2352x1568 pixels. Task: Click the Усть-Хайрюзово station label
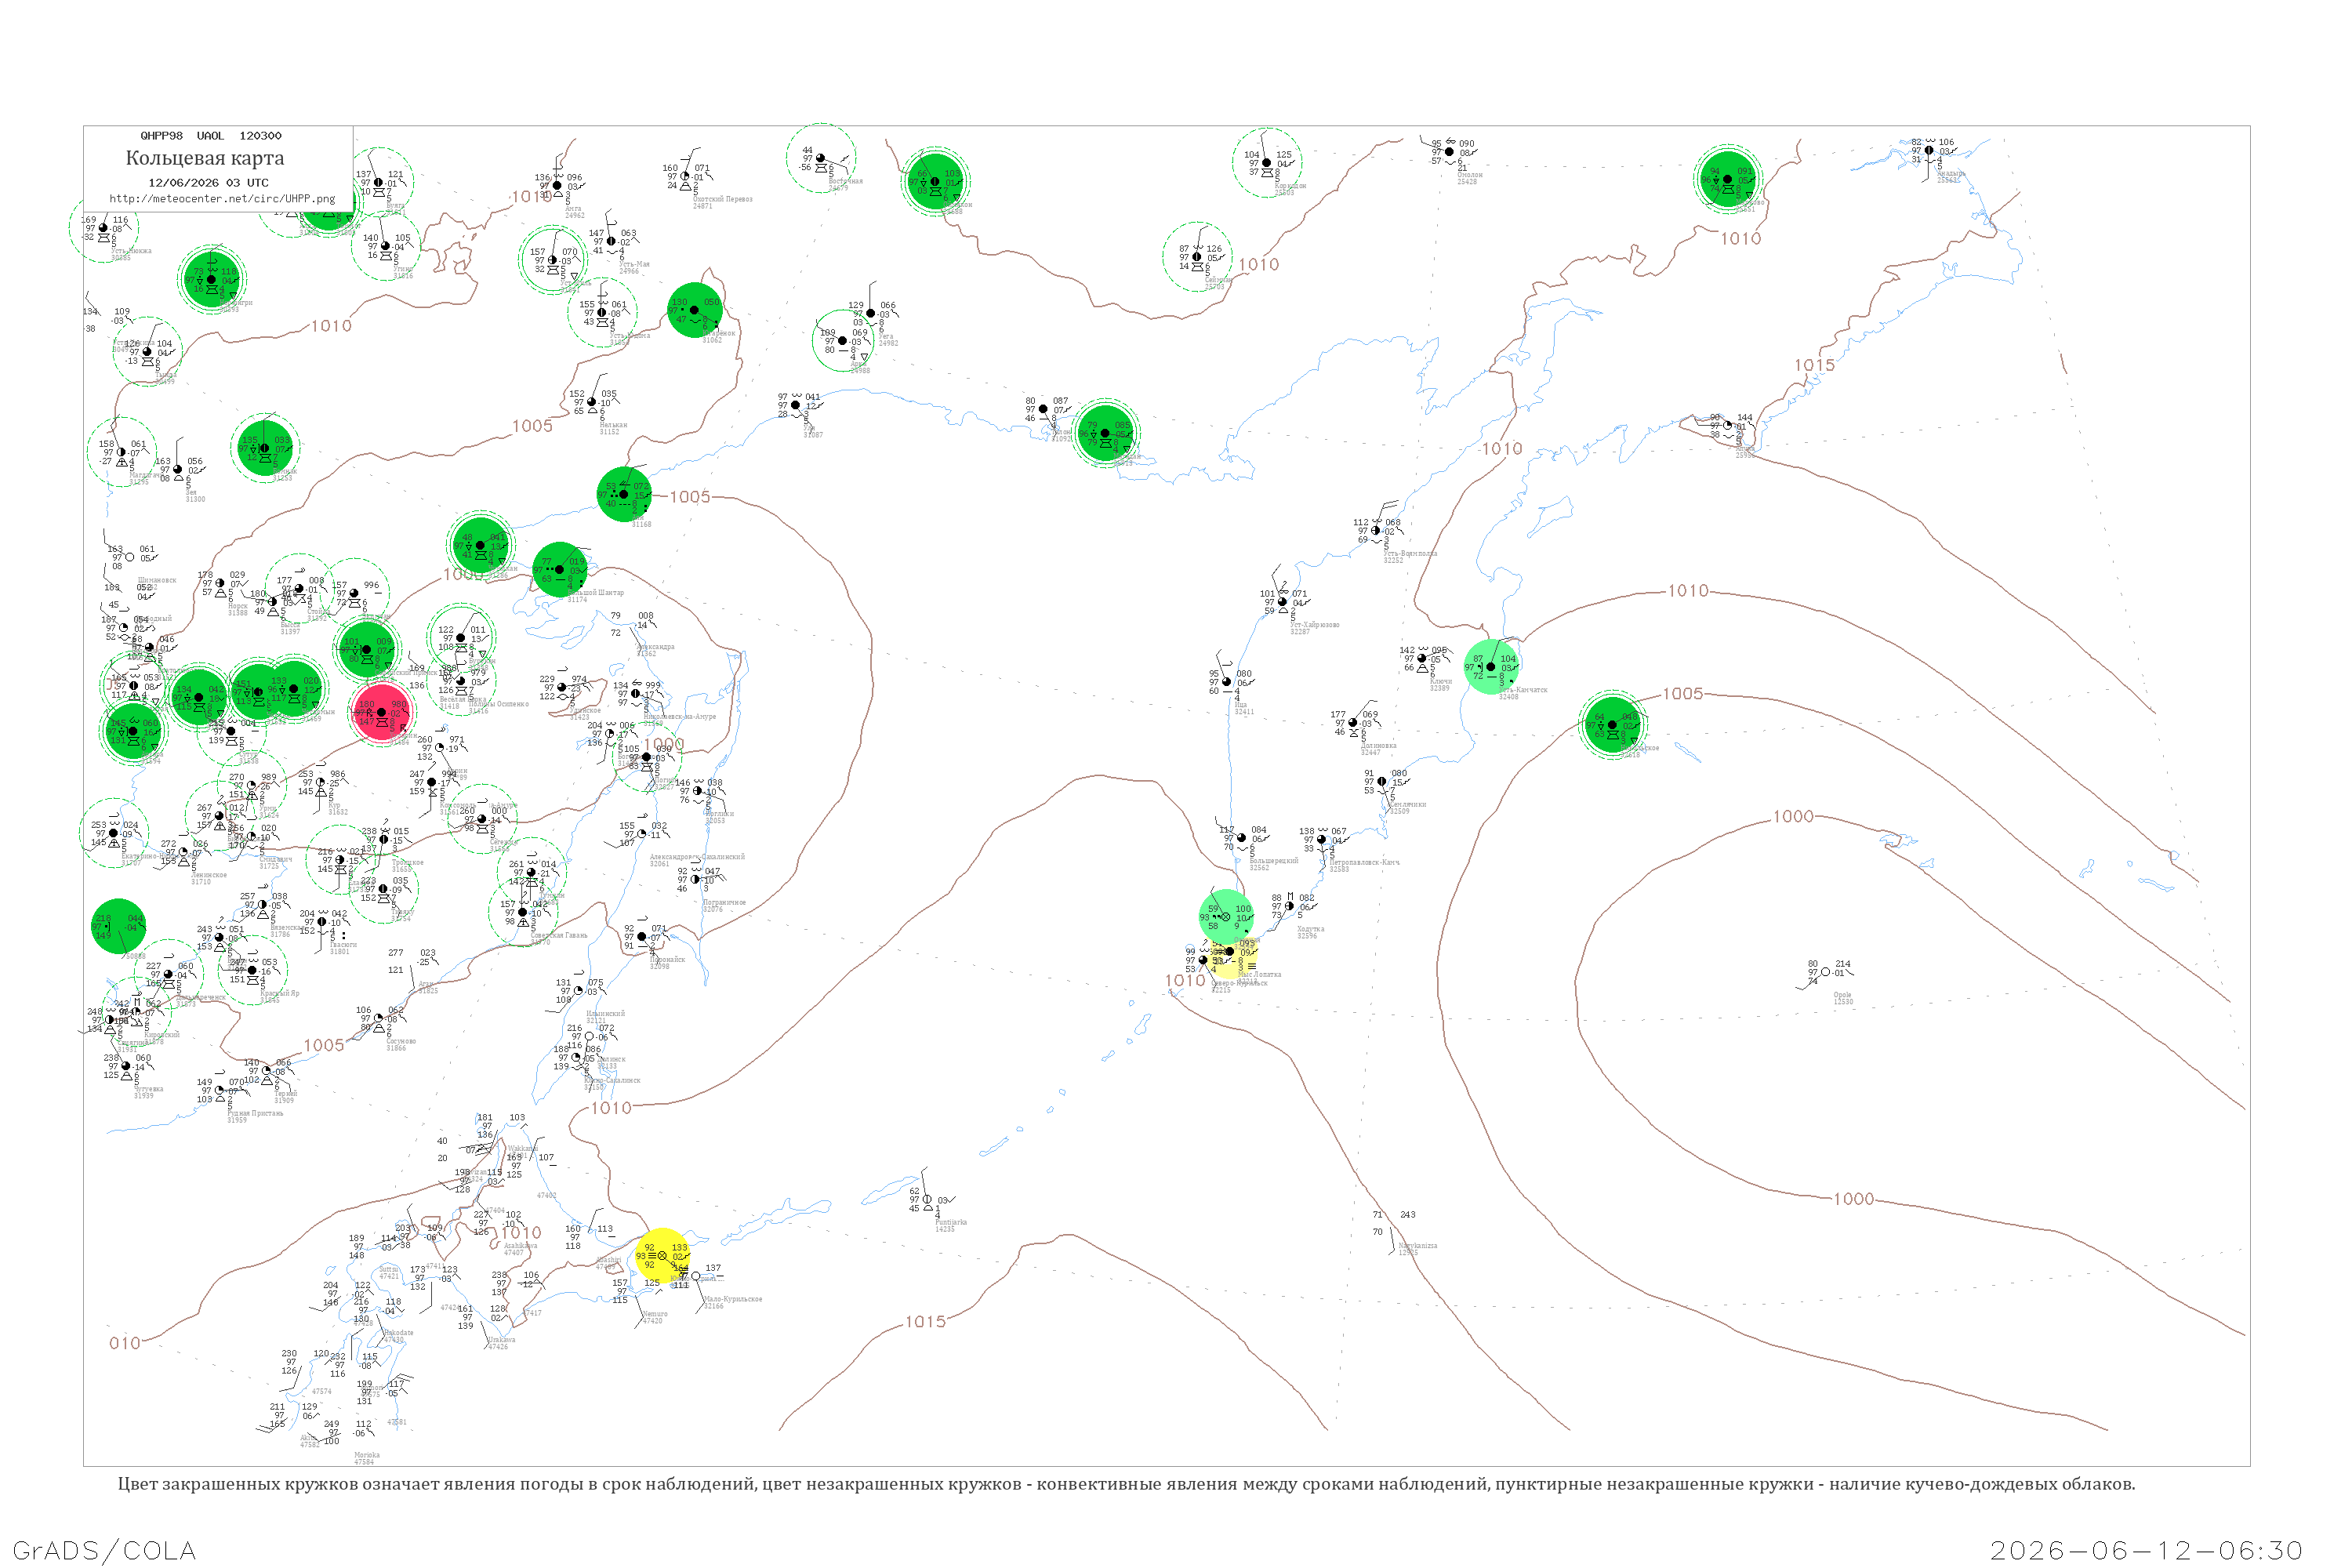click(1315, 625)
